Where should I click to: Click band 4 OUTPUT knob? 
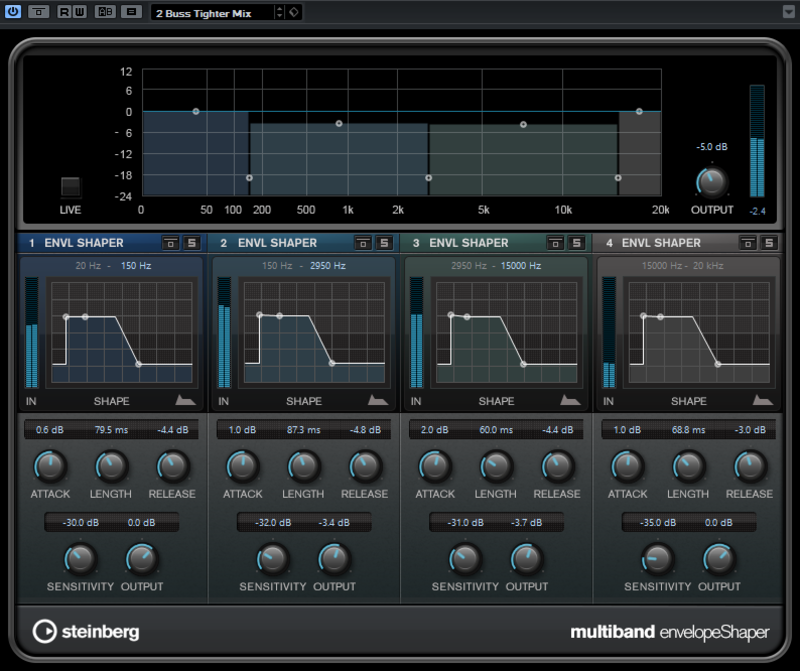point(718,559)
